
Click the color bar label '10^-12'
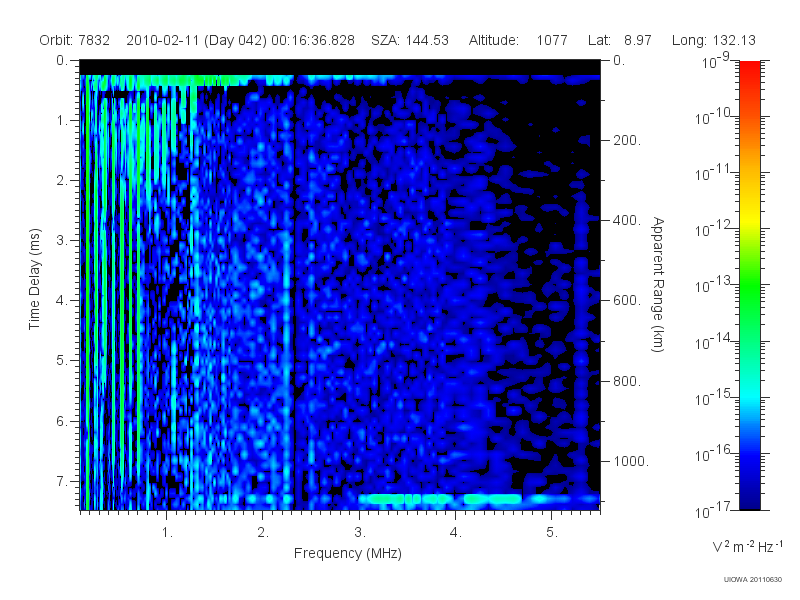tap(714, 229)
